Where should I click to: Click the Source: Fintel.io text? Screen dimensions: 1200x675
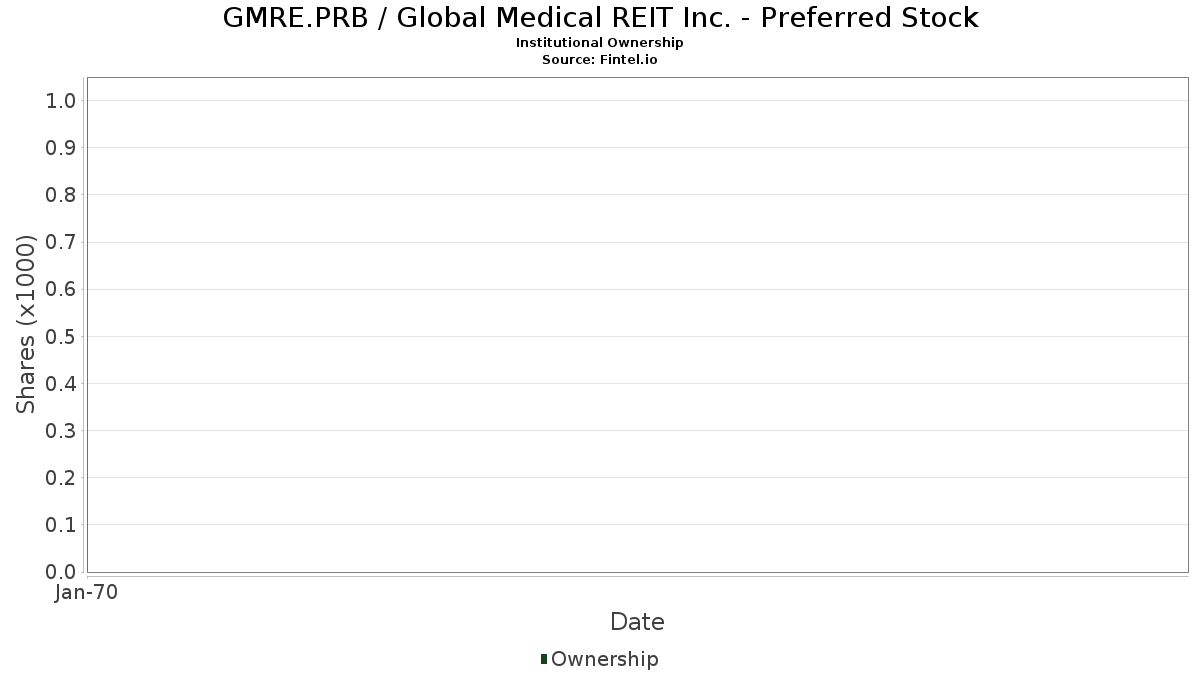click(x=600, y=60)
